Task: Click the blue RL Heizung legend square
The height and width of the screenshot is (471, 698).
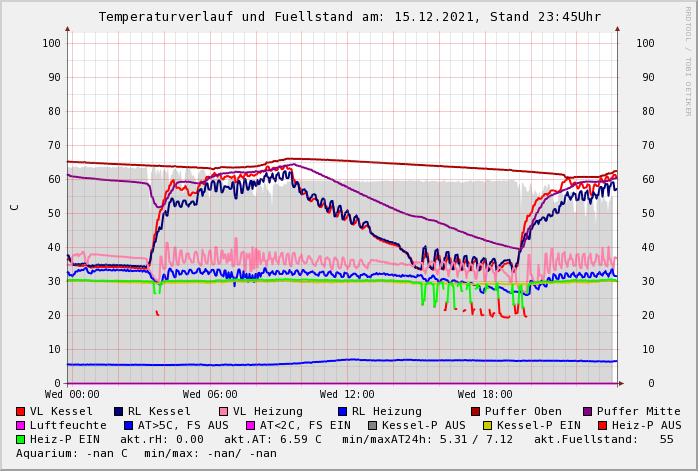Action: 342,411
